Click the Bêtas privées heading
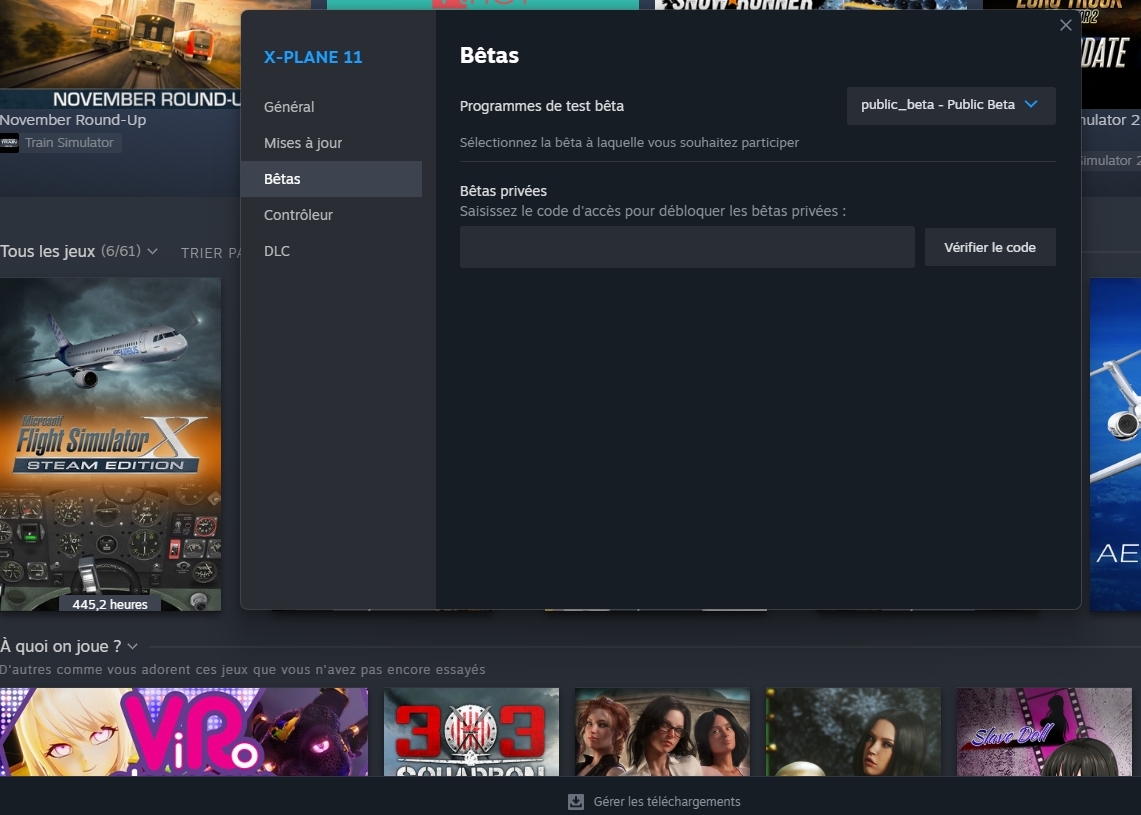This screenshot has height=815, width=1141. click(x=503, y=191)
